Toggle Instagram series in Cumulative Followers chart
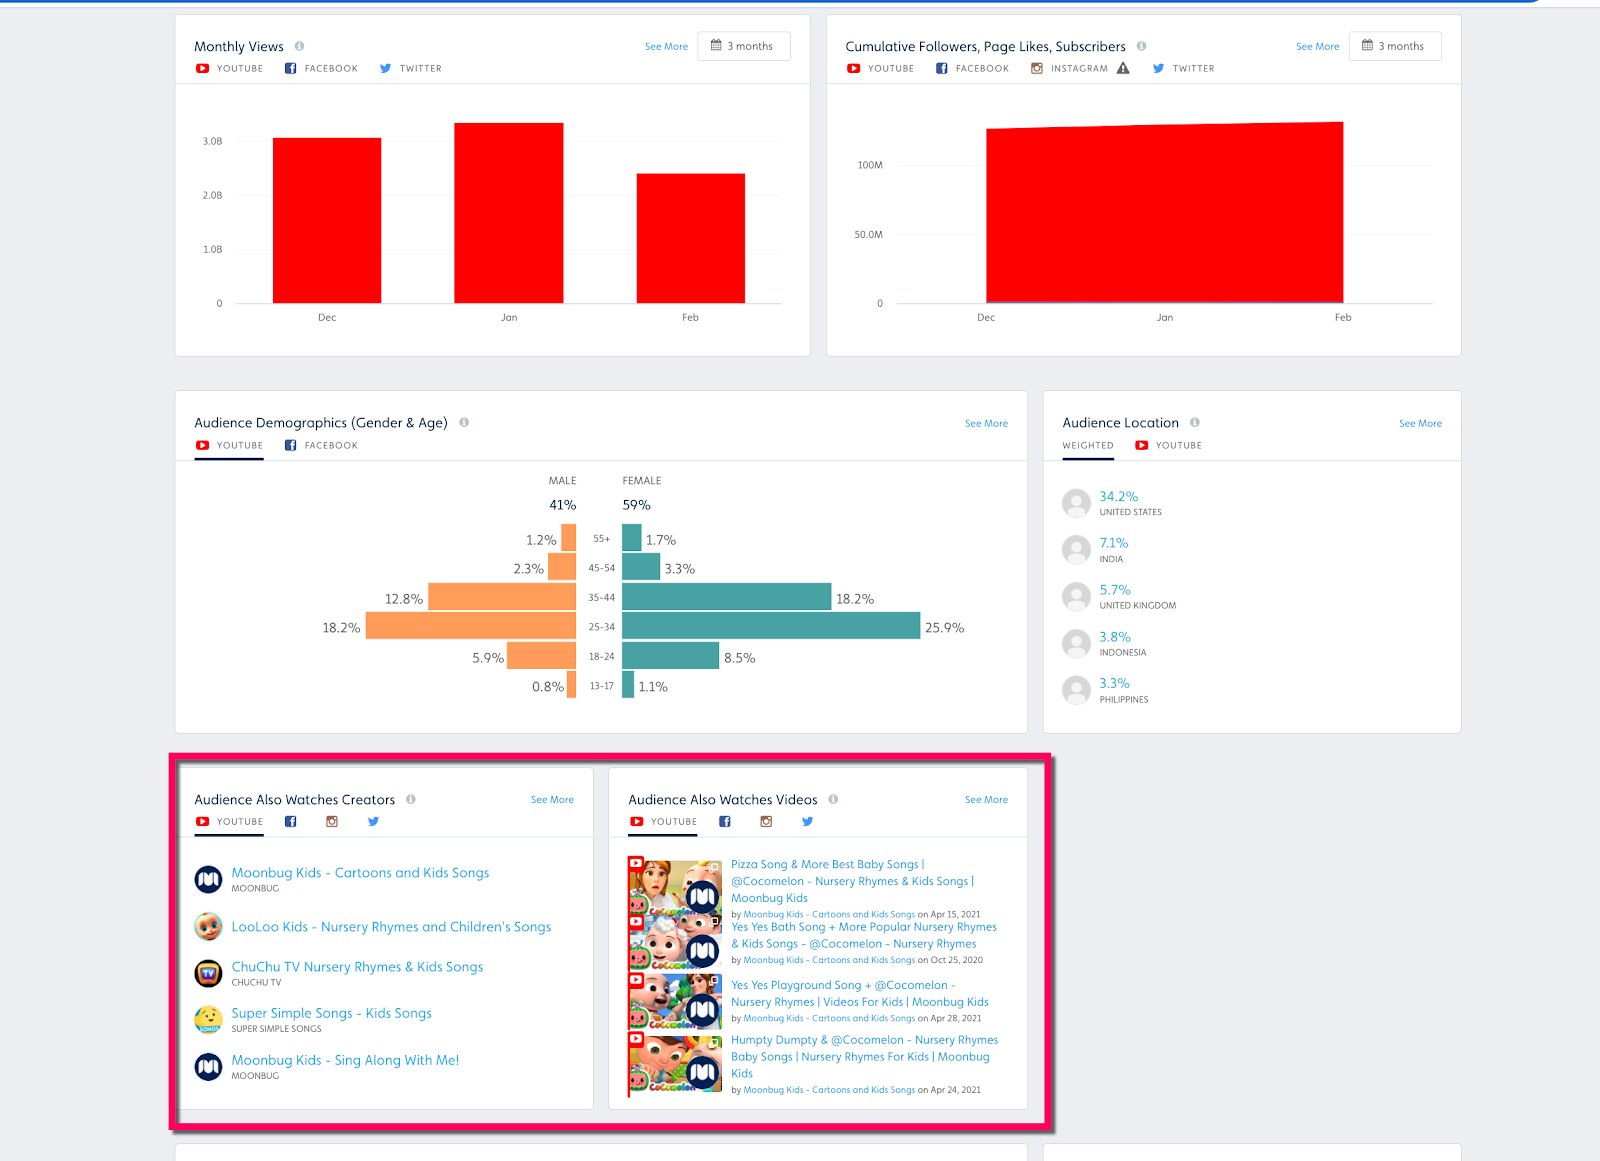Image resolution: width=1600 pixels, height=1161 pixels. 1070,69
